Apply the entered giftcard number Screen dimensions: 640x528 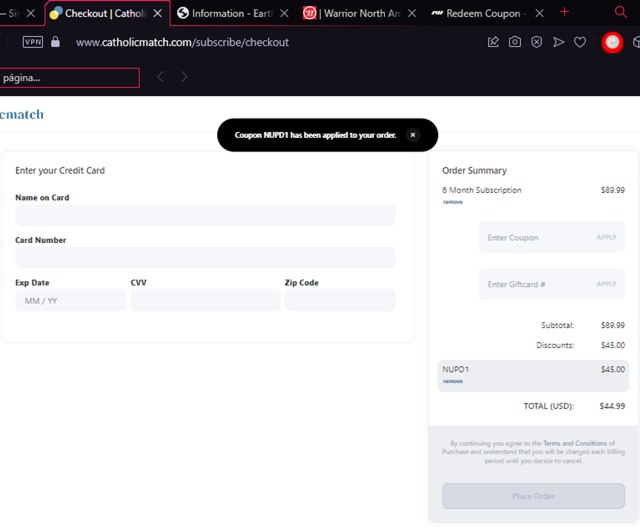[606, 284]
